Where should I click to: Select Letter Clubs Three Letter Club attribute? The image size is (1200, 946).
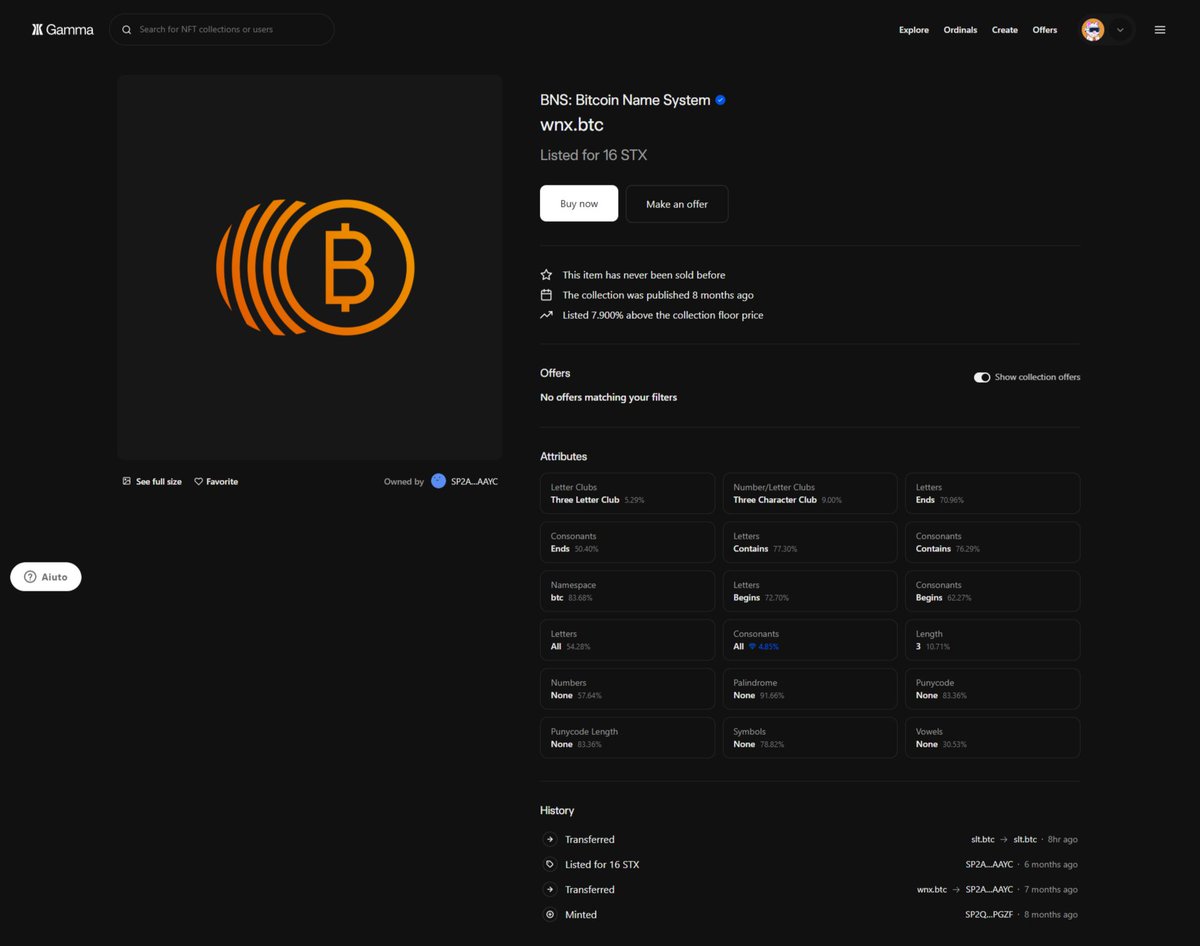click(627, 493)
